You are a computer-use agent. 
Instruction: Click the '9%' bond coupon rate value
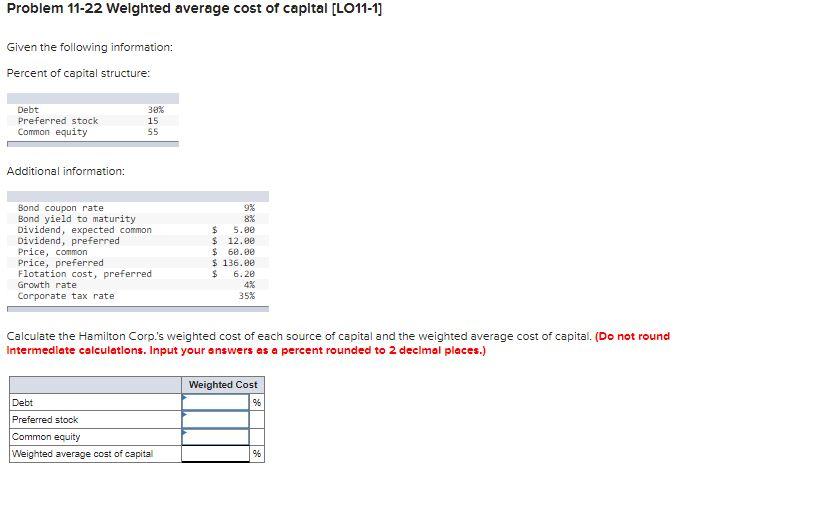[x=249, y=208]
